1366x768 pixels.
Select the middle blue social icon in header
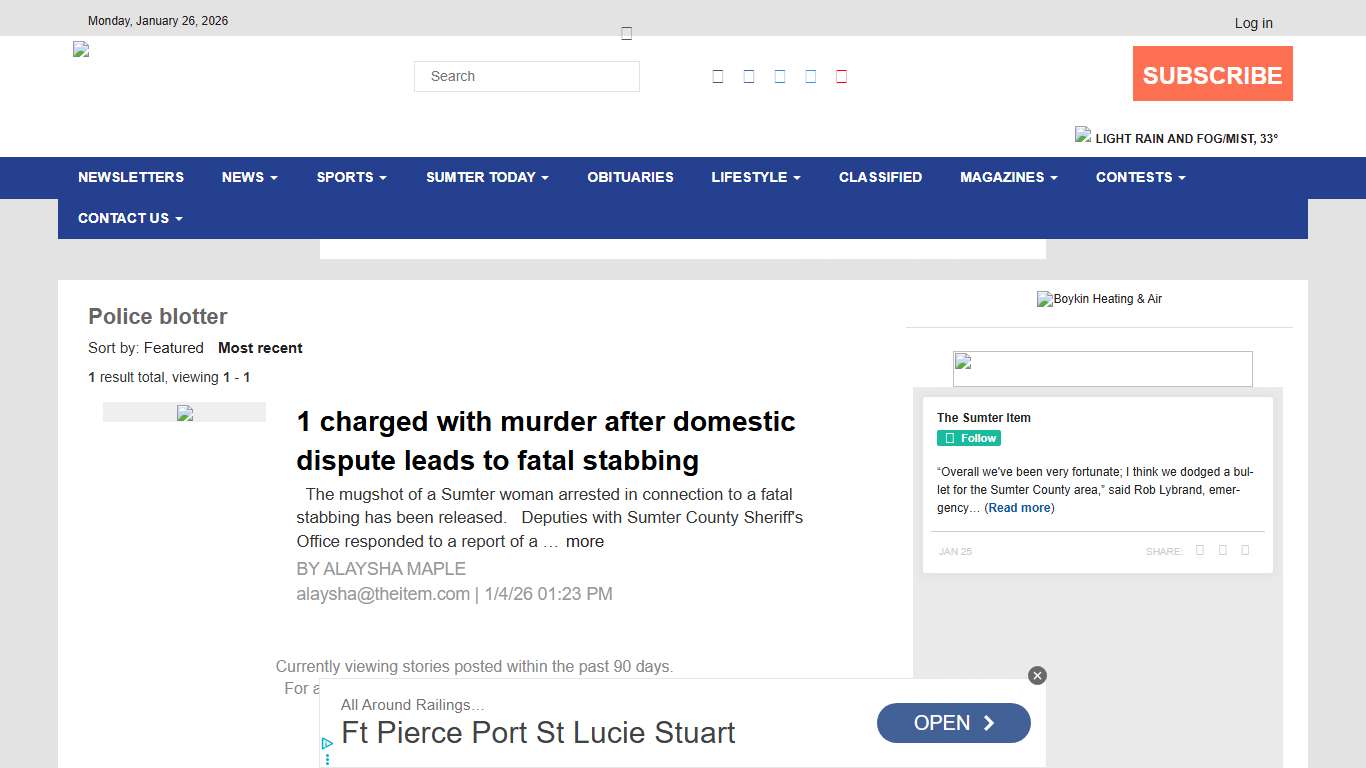(779, 75)
